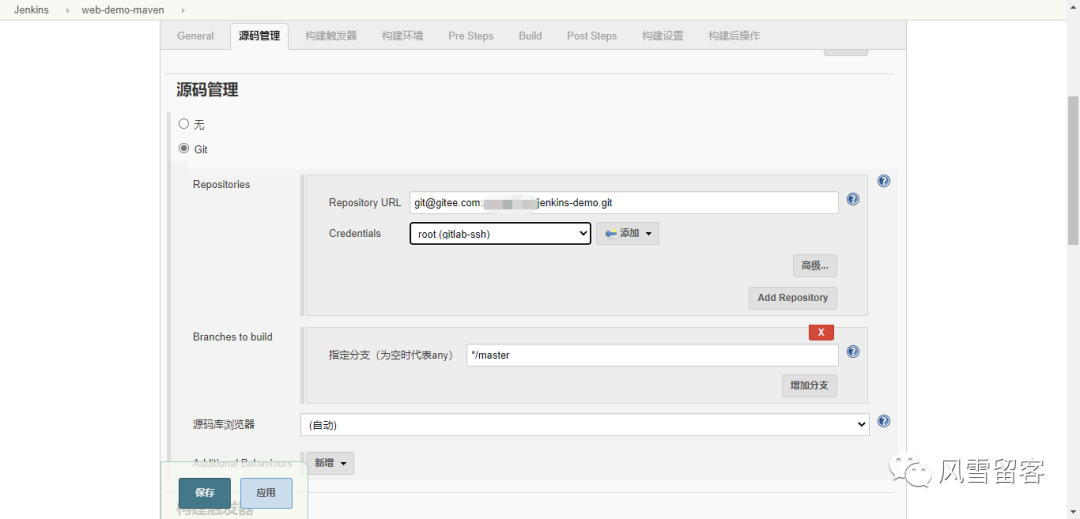Open the Post Steps tab

tap(592, 36)
